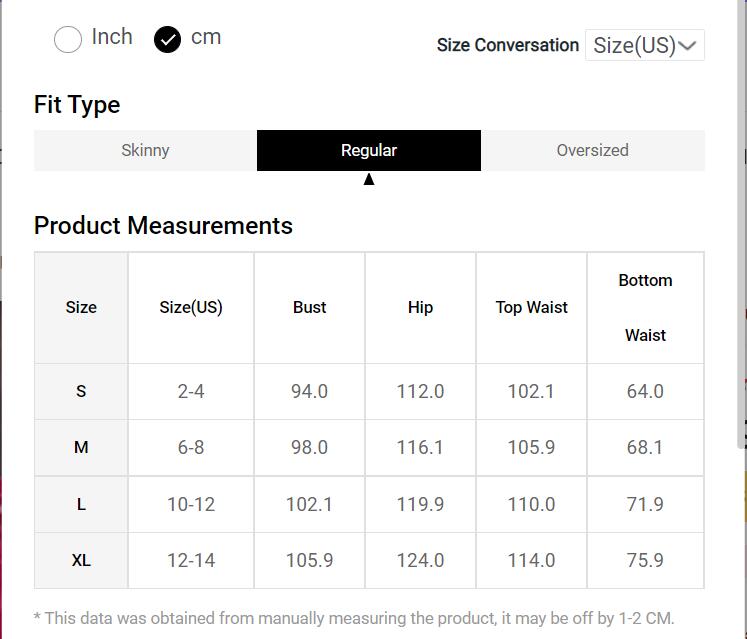Click the Inch label text
The image size is (747, 639).
tap(112, 37)
